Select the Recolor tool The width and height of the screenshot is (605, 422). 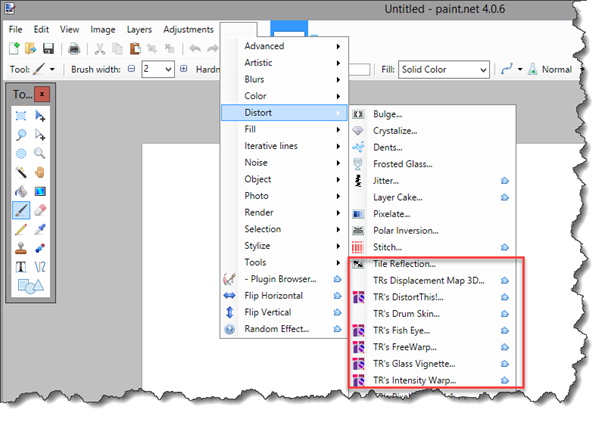click(40, 248)
